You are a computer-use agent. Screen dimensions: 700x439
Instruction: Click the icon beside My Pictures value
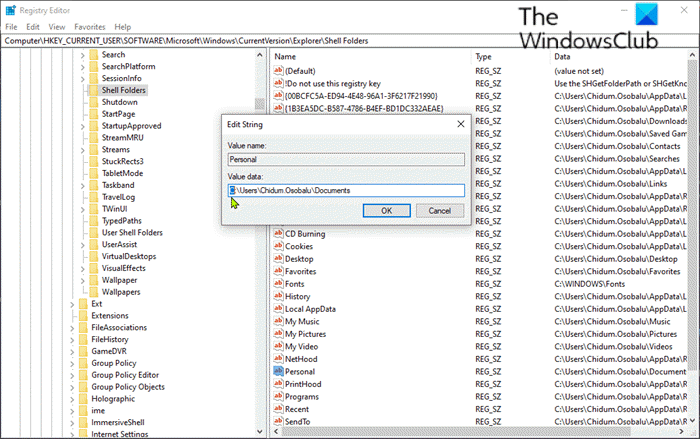pyautogui.click(x=278, y=334)
